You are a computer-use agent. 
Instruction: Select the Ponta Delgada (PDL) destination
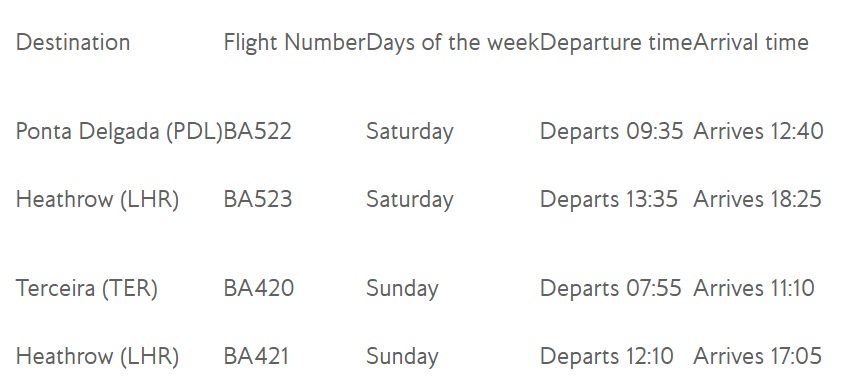[119, 131]
